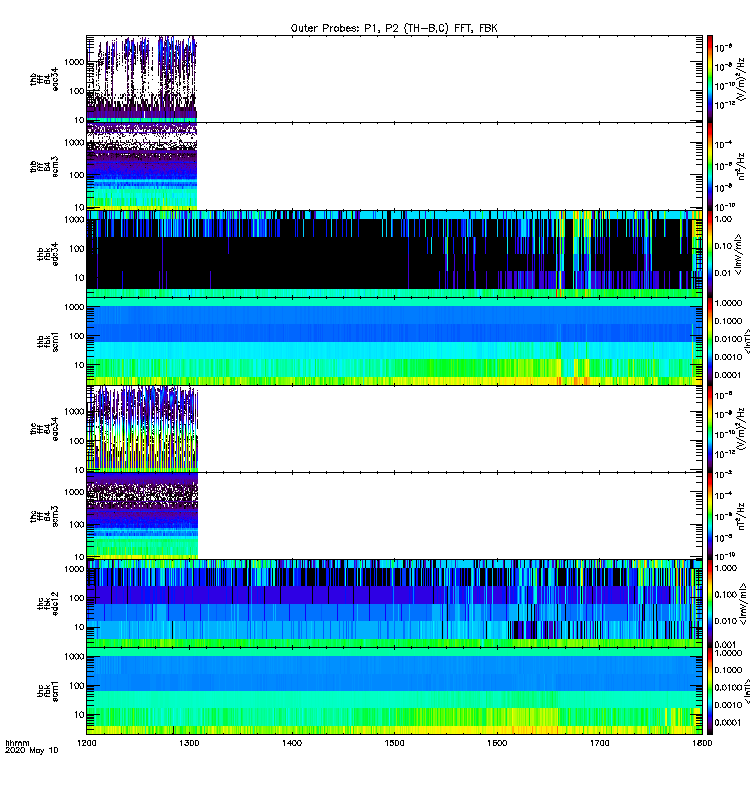The image size is (750, 800).
Task: Click the thb fff 64 scm3 spectrogram panel
Action: pos(394,166)
